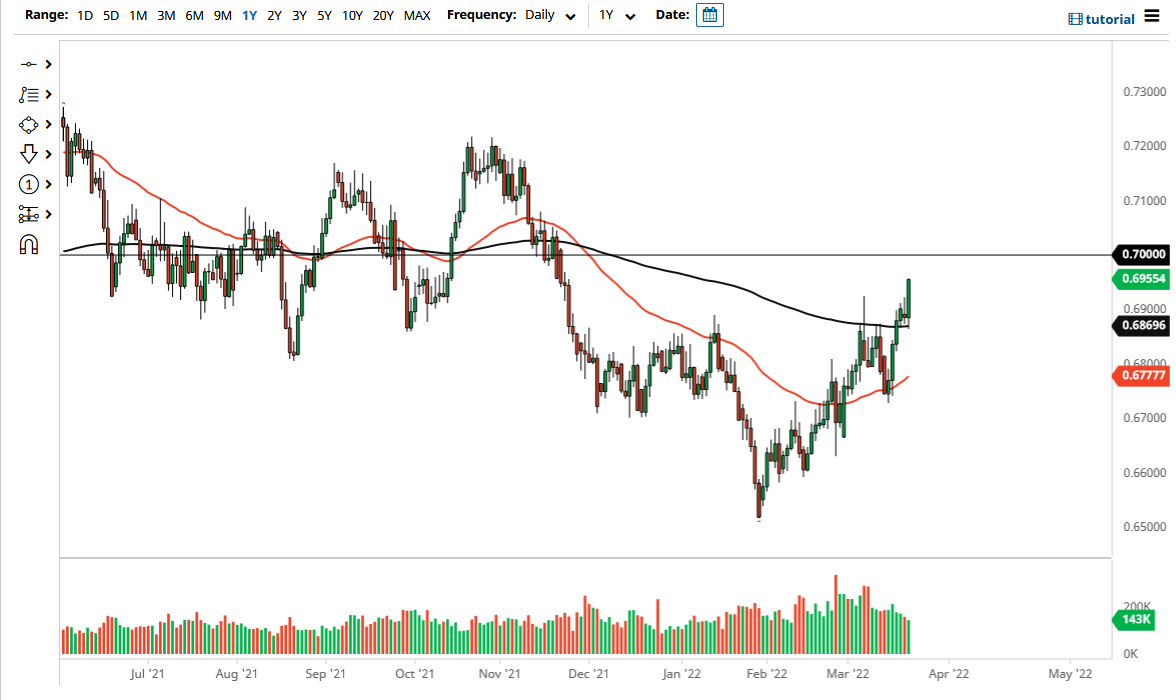1176x700 pixels.
Task: Select the numbered callout tool
Action: pos(28,184)
